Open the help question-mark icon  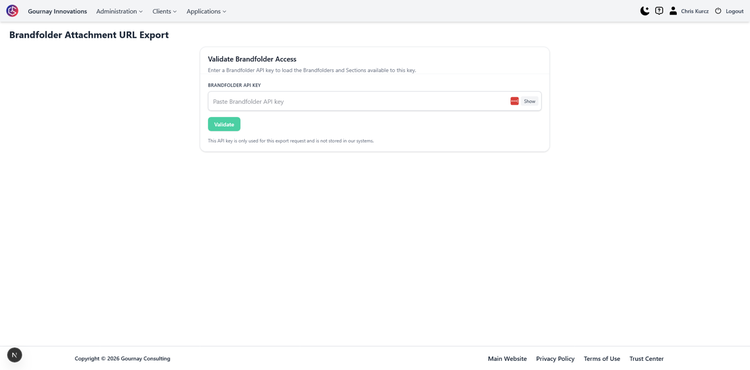pyautogui.click(x=659, y=11)
